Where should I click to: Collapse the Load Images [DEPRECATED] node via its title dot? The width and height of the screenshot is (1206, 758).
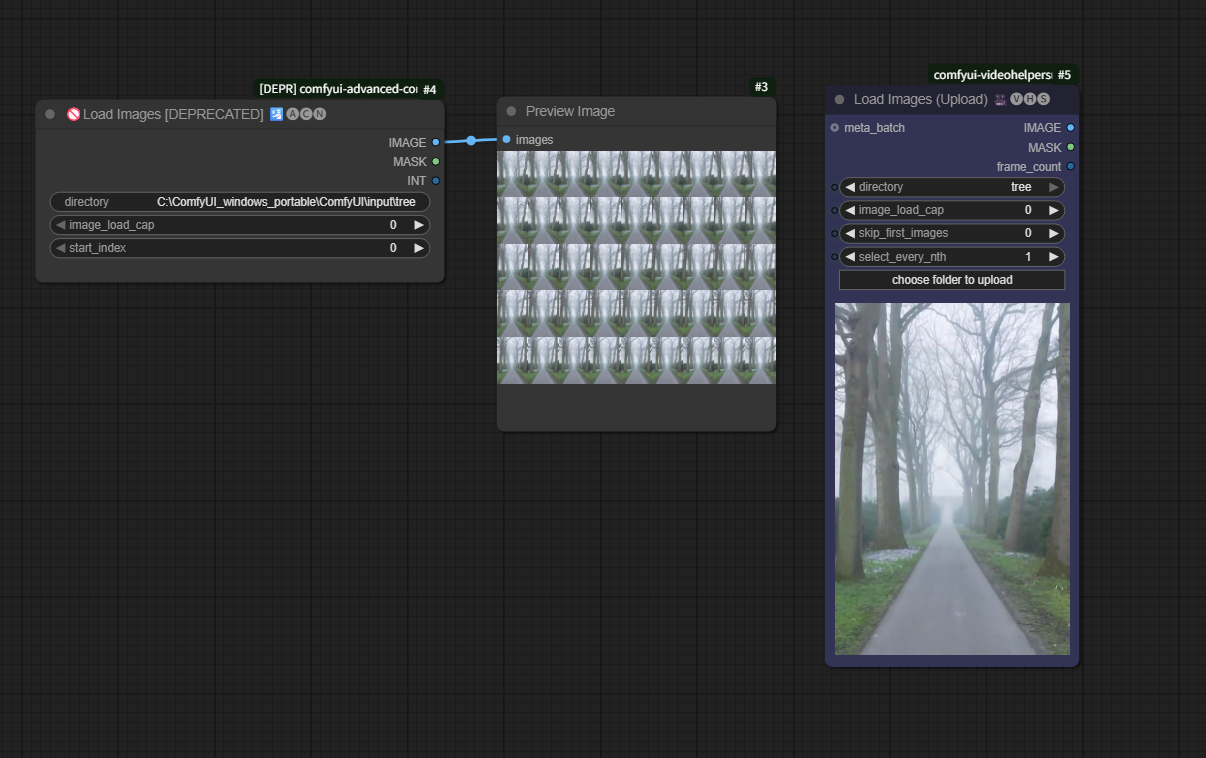click(50, 114)
